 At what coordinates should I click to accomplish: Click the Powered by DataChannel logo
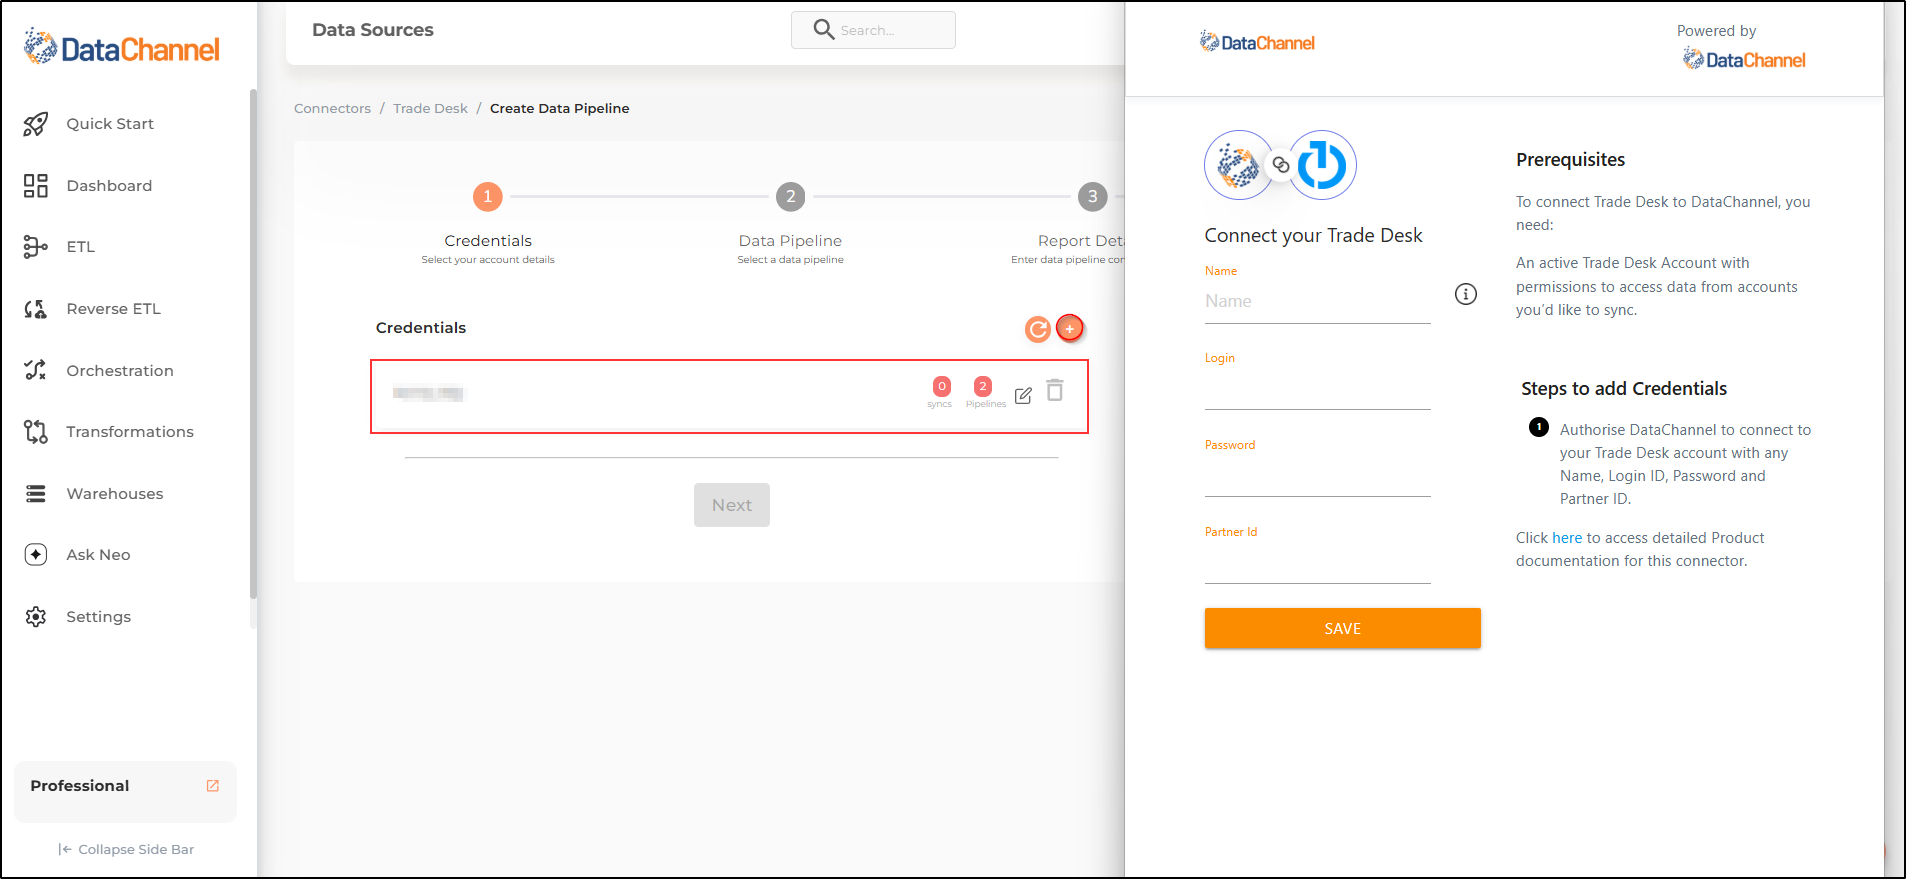pos(1744,60)
